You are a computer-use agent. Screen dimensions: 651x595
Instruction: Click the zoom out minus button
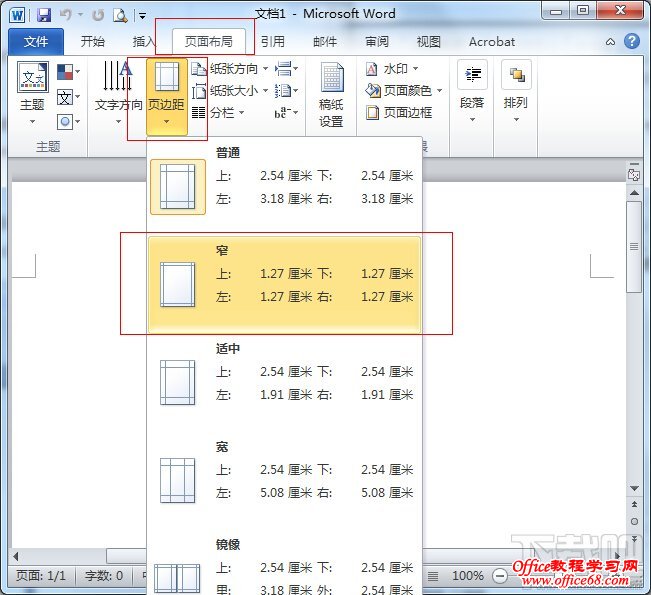(500, 576)
